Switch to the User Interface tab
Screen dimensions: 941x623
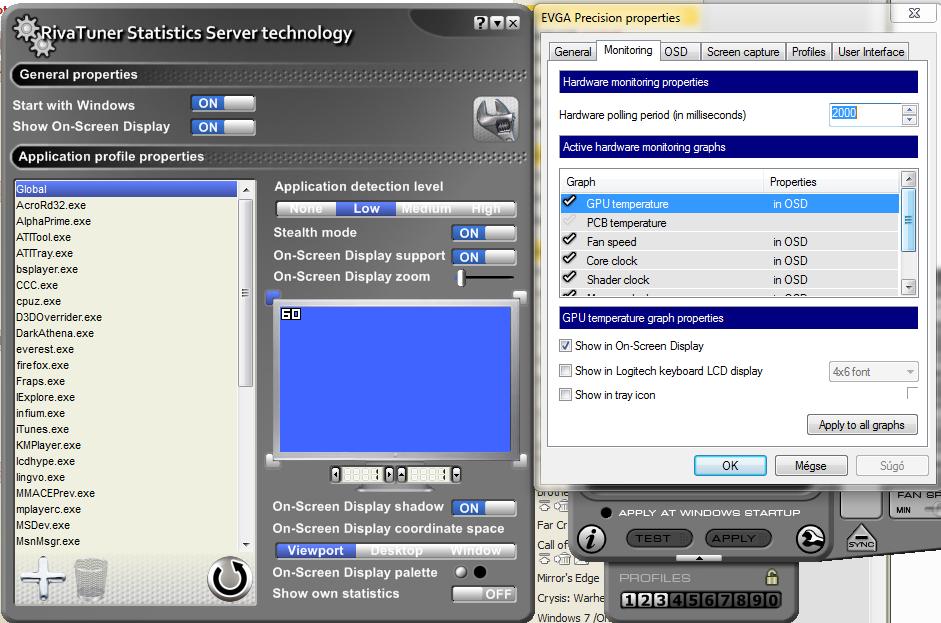[x=871, y=52]
